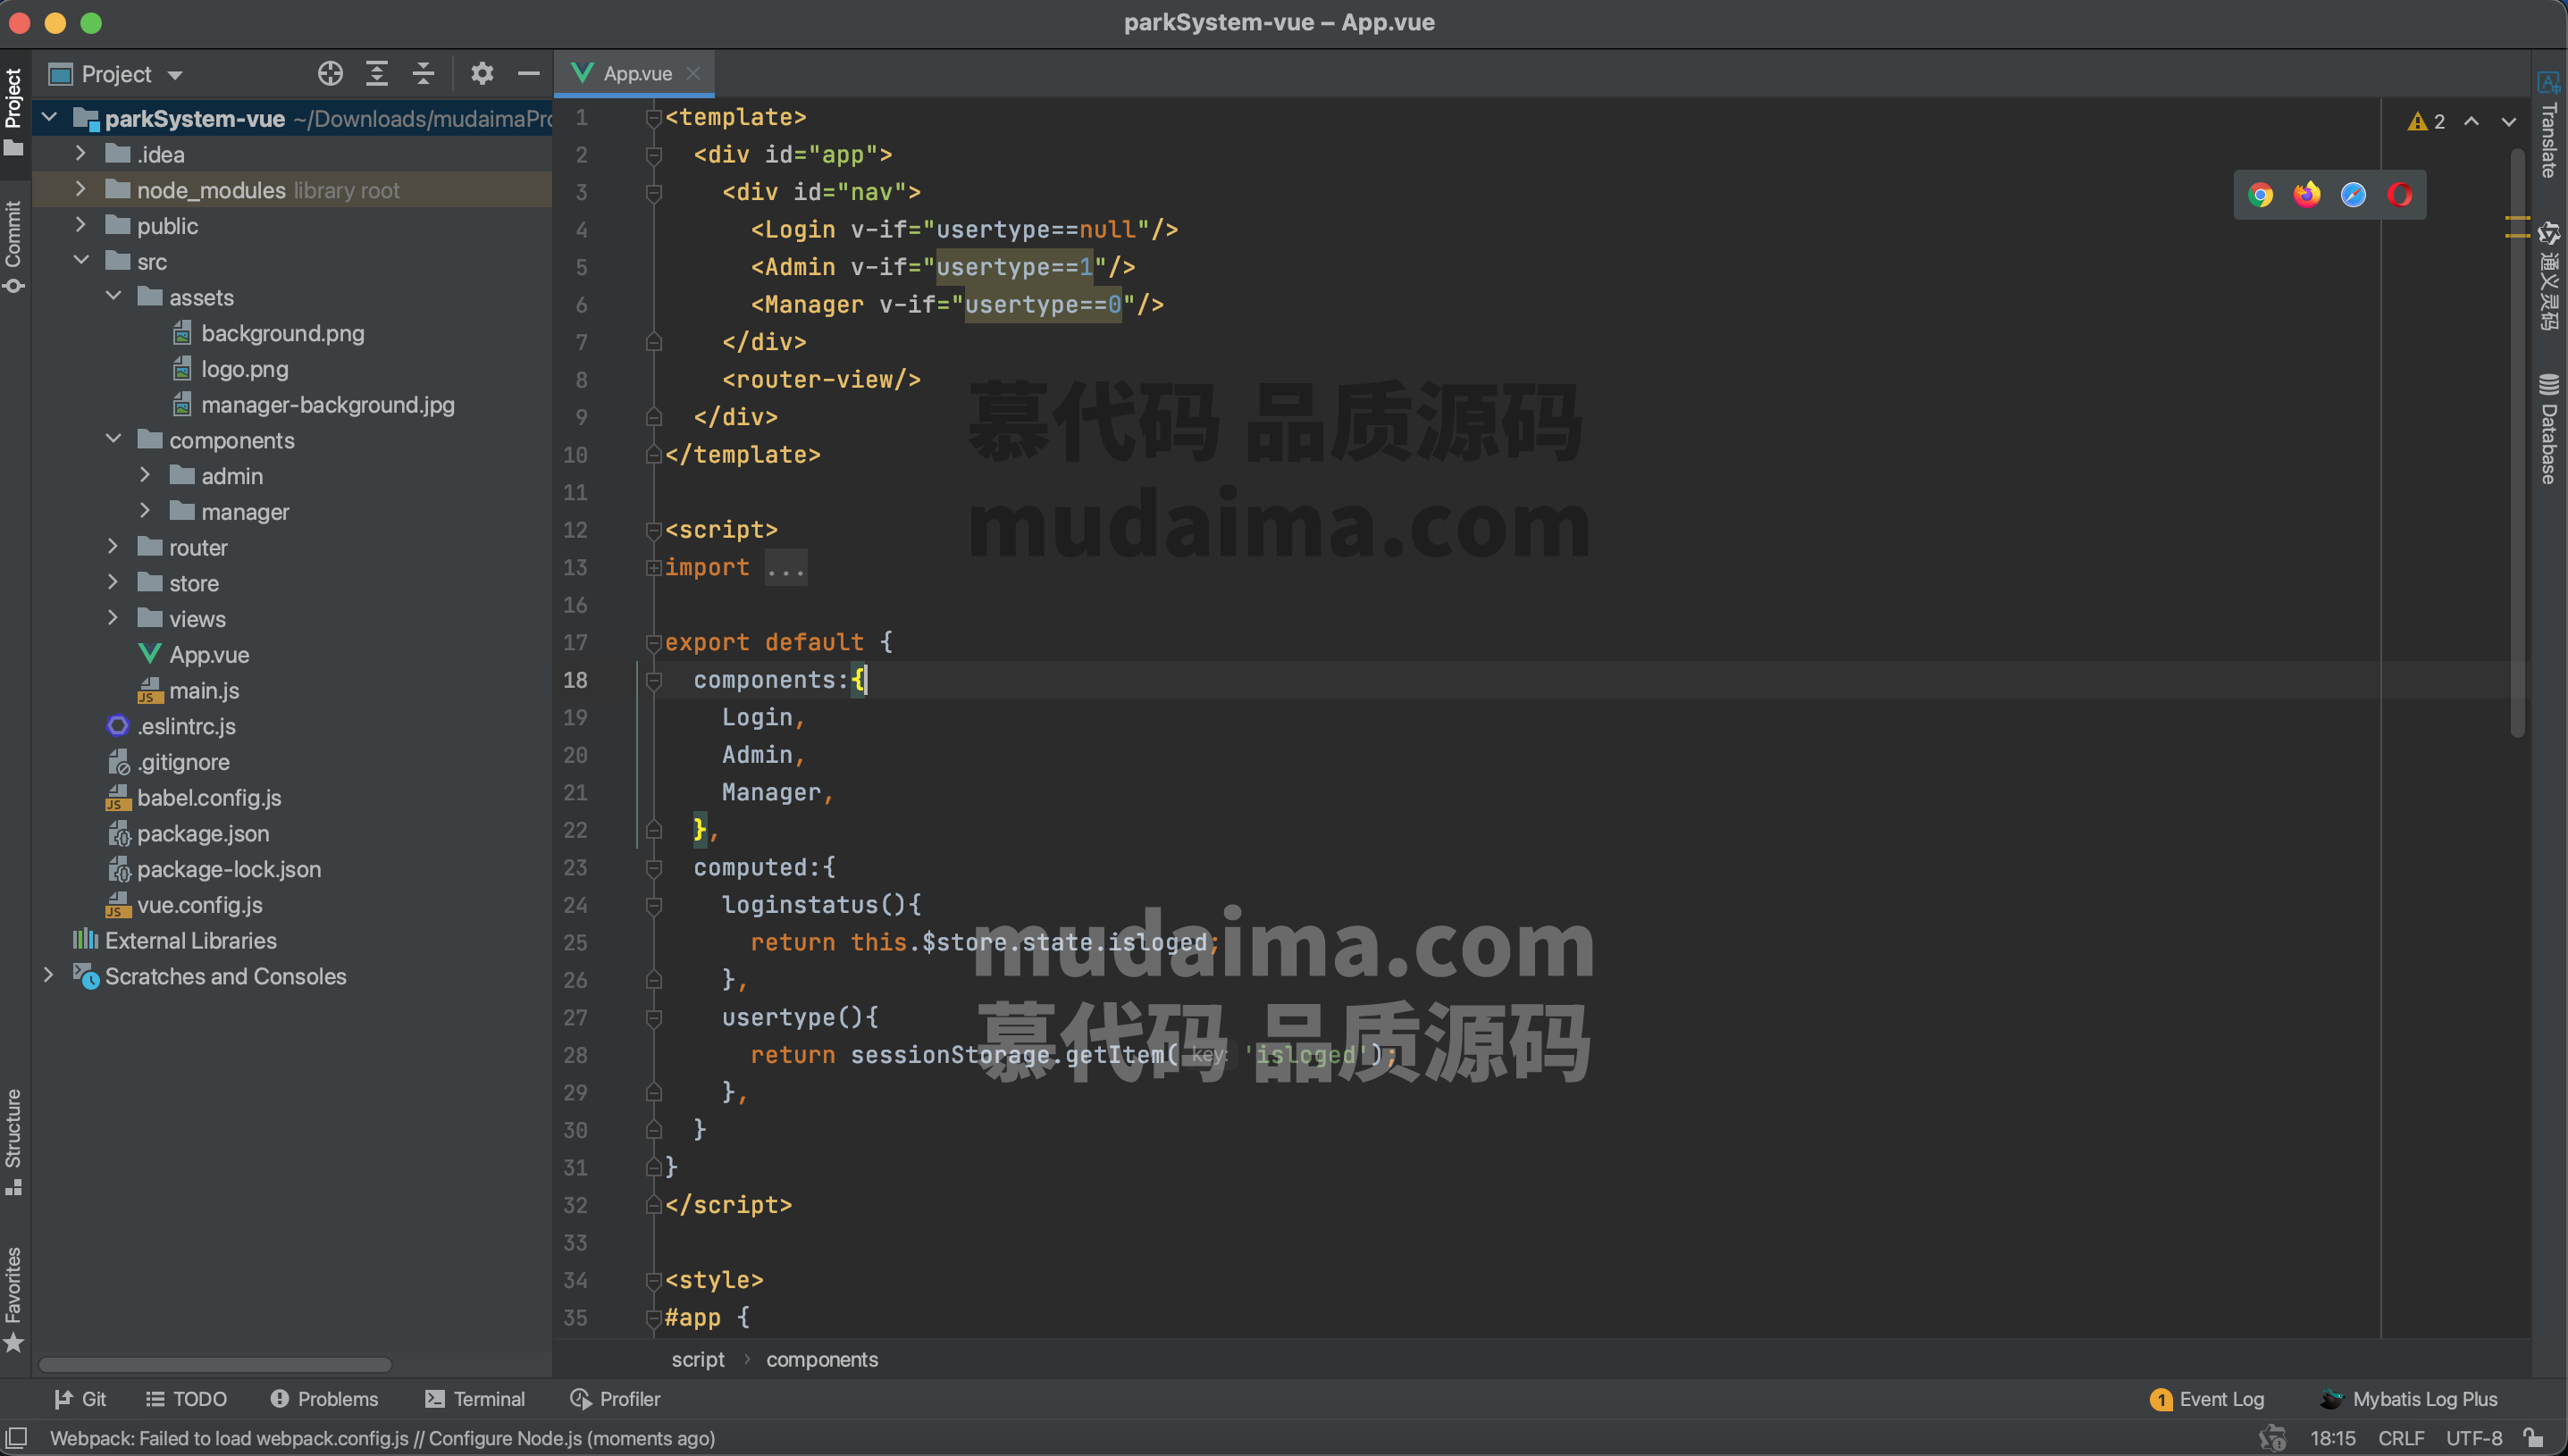Click the UTF-8 encoding selector
This screenshot has width=2568, height=1456.
[2474, 1438]
